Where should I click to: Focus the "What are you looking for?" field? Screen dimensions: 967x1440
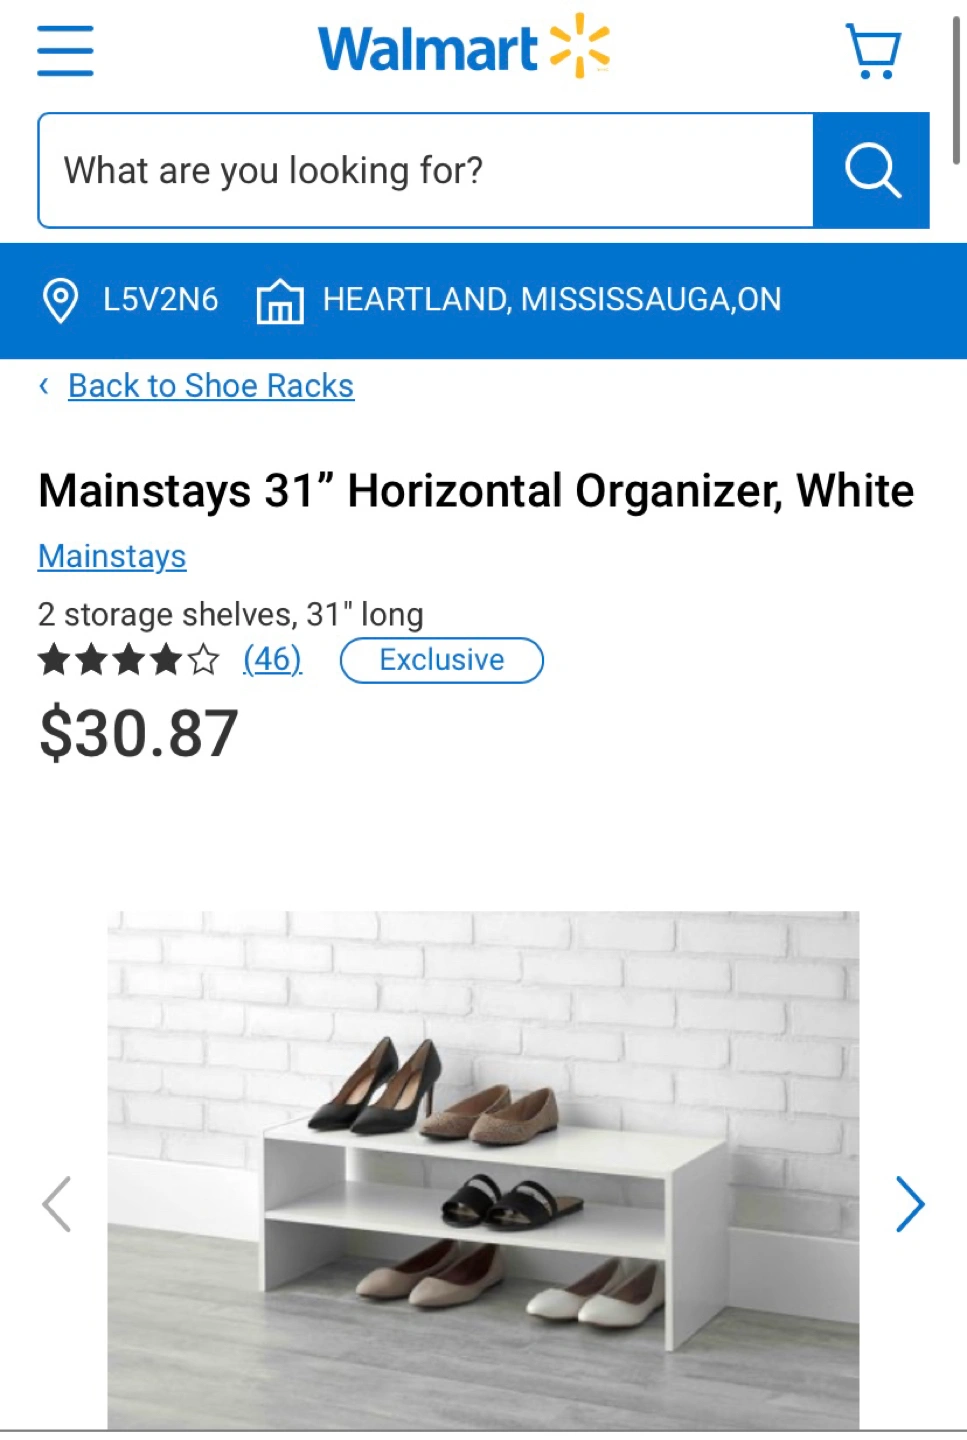tap(426, 170)
